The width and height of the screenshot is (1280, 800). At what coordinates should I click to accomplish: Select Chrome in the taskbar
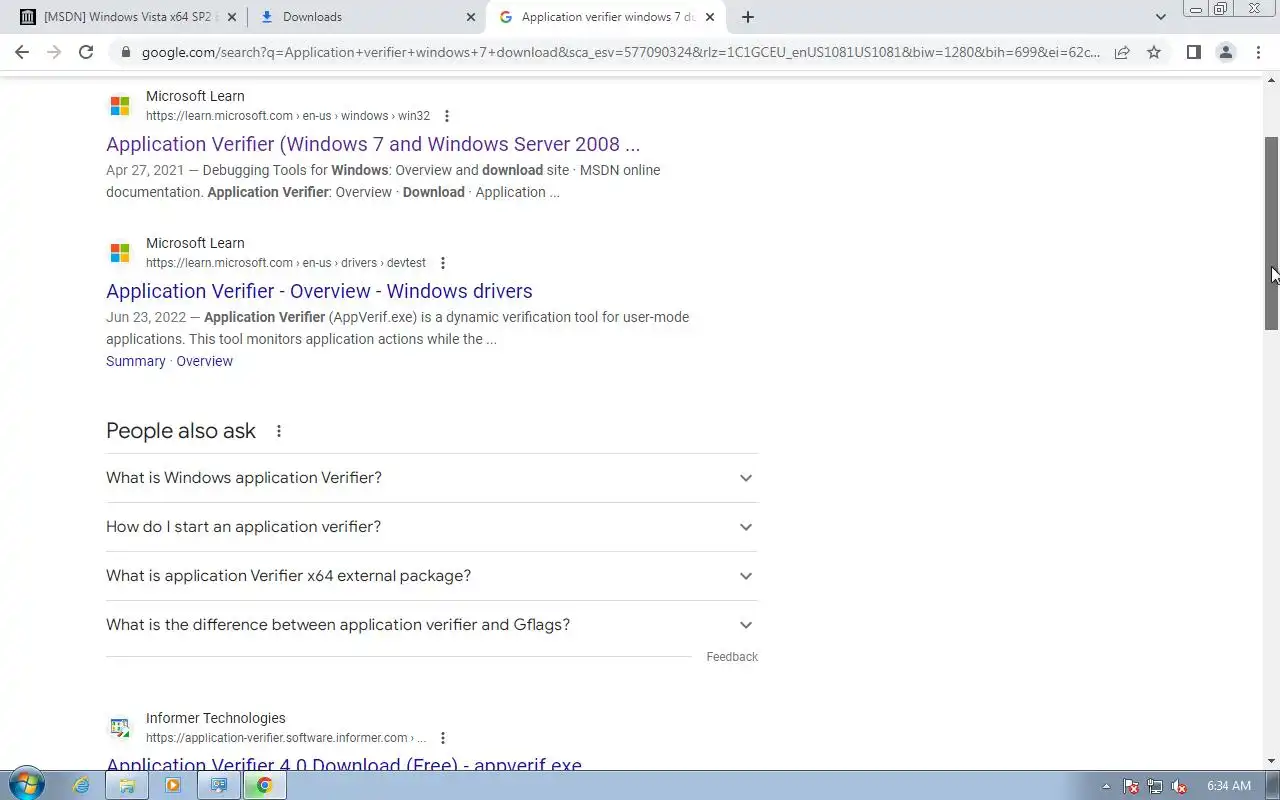(x=264, y=786)
